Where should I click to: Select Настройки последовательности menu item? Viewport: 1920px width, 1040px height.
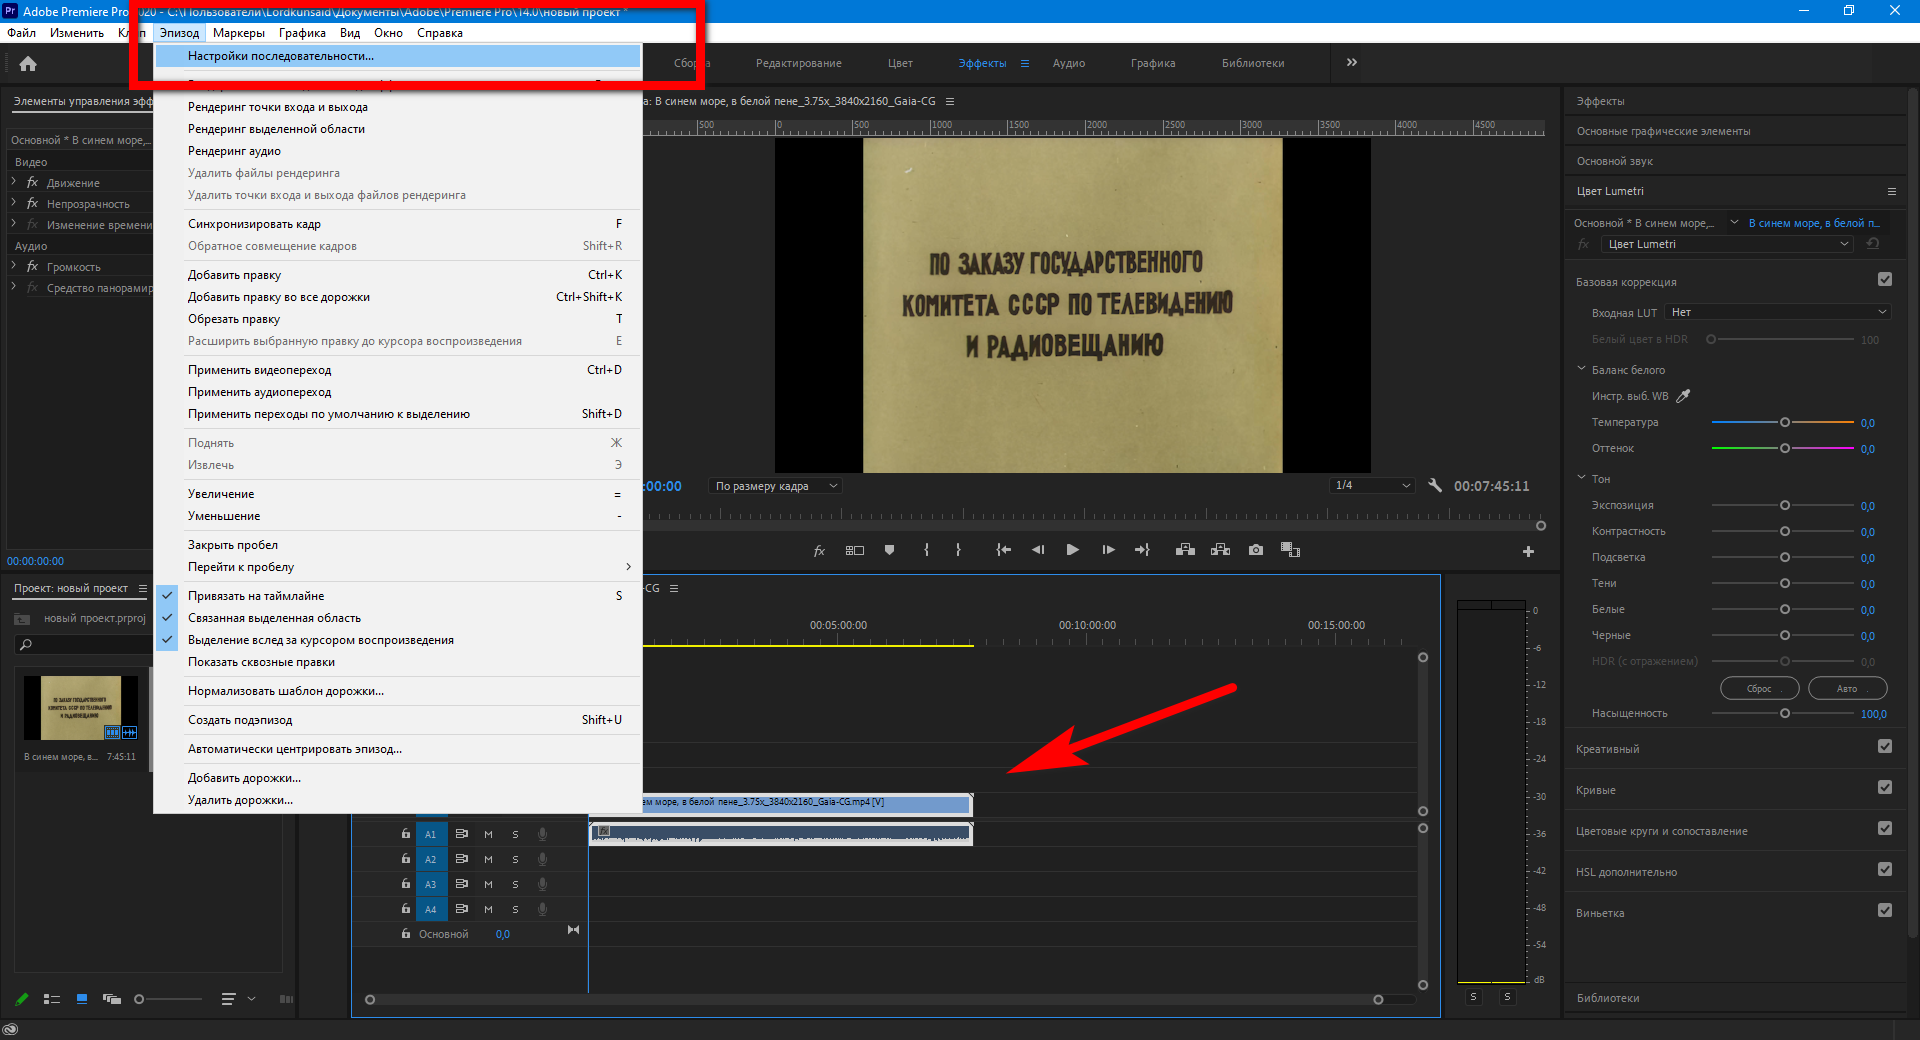coord(281,56)
